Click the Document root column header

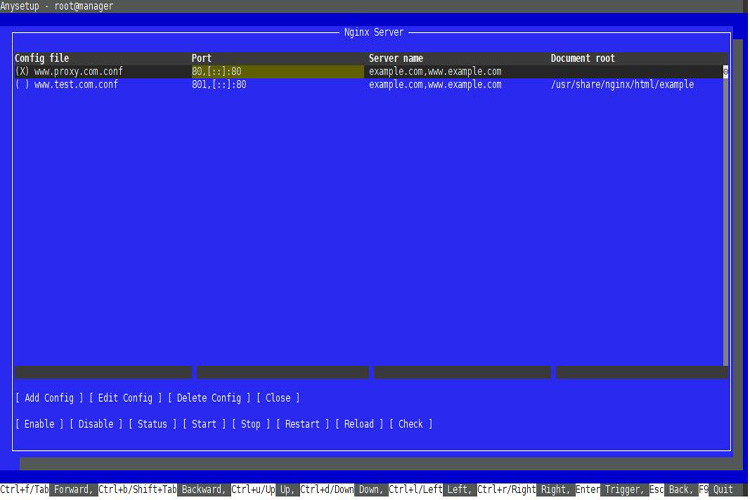pyautogui.click(x=583, y=58)
